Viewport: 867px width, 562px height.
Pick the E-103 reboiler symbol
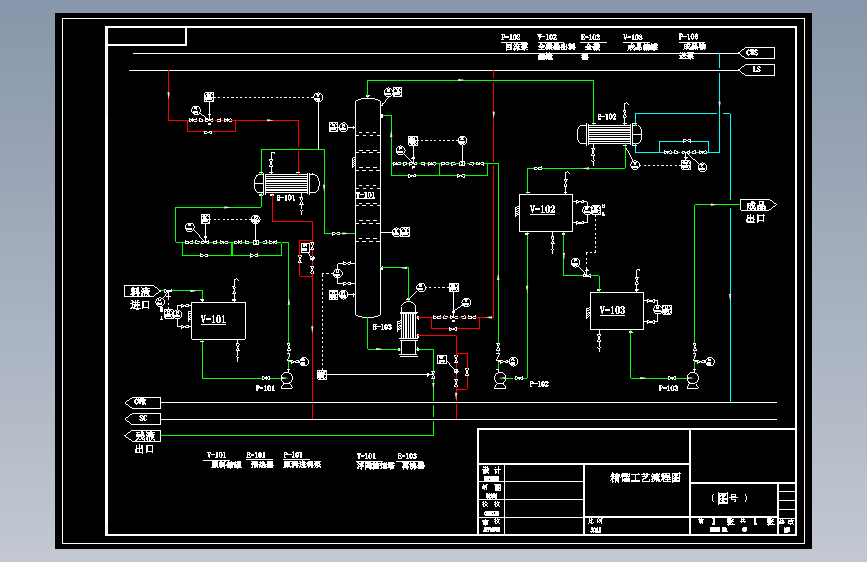pyautogui.click(x=409, y=329)
